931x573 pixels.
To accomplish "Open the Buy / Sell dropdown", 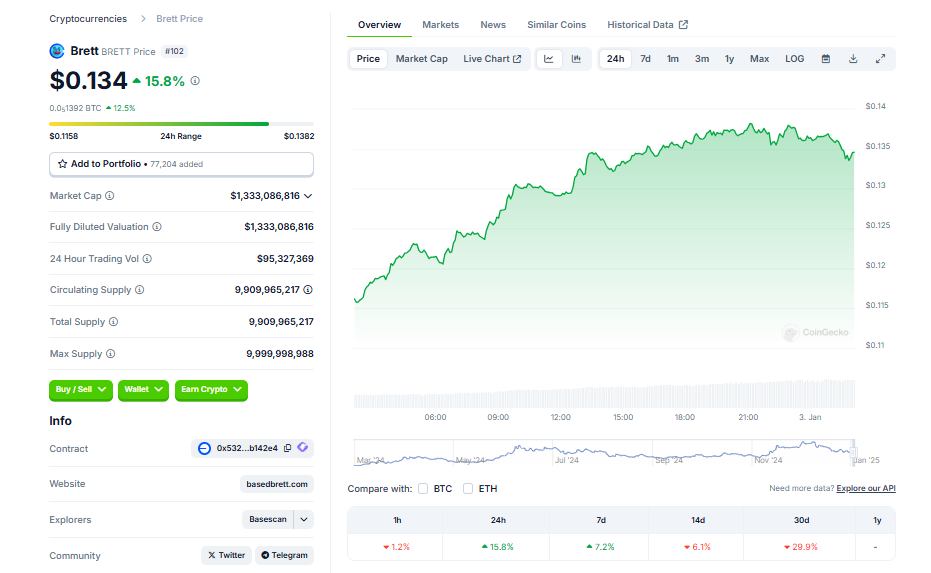I will click(81, 390).
